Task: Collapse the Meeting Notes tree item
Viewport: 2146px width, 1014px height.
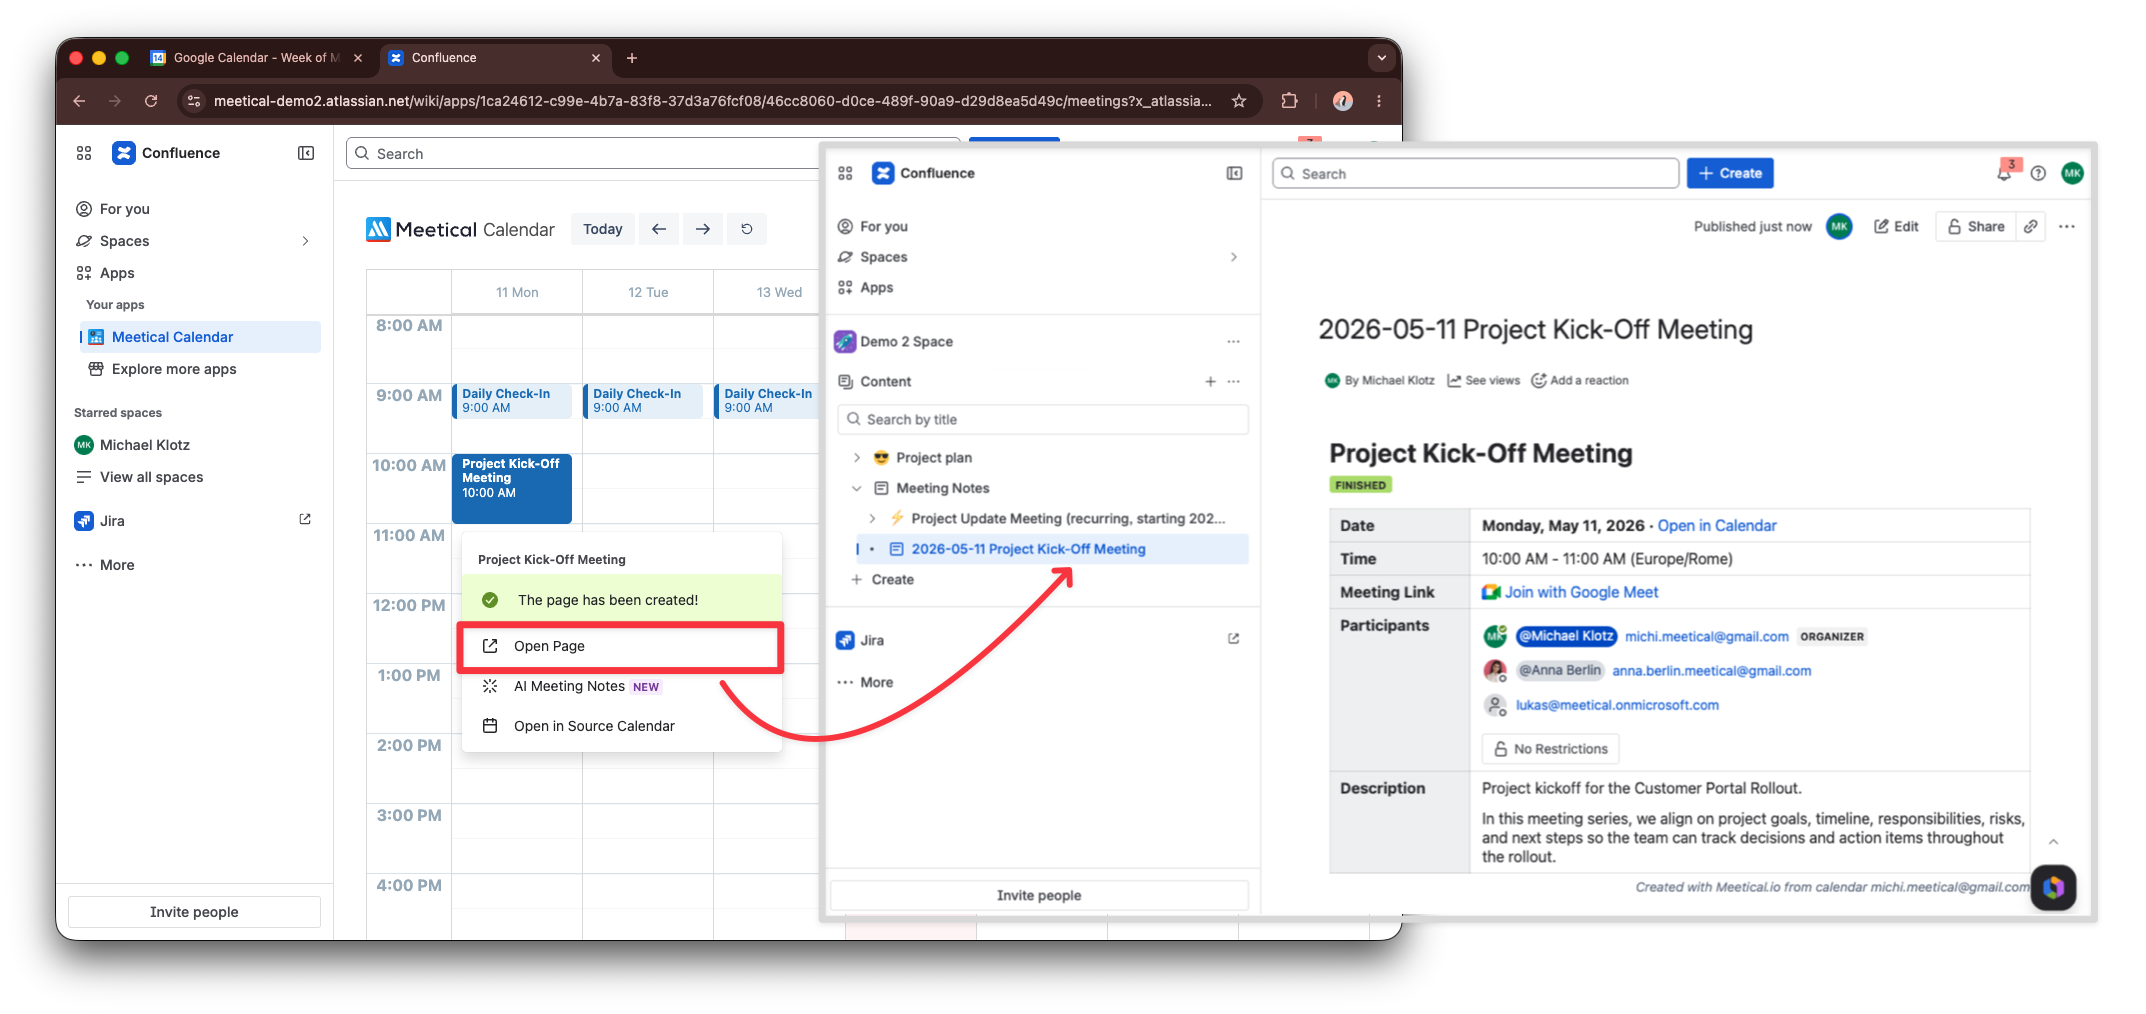Action: [857, 488]
